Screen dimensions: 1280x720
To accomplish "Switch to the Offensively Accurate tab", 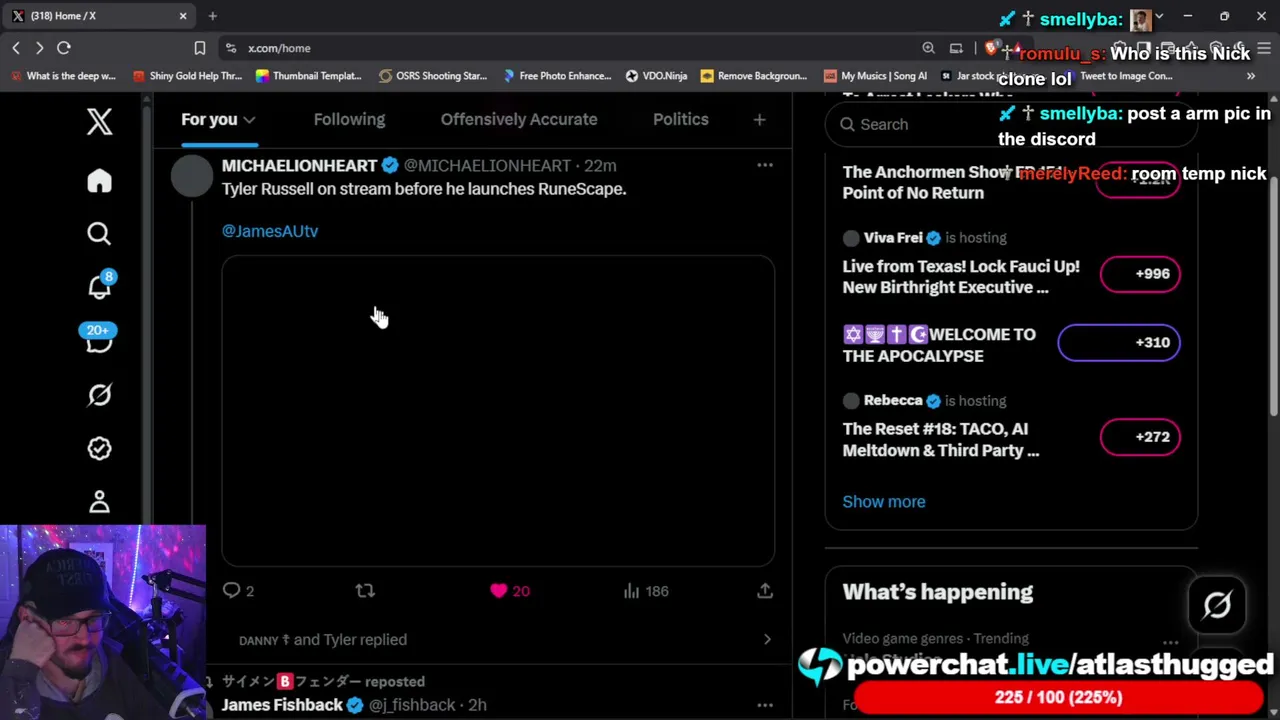I will pos(519,119).
